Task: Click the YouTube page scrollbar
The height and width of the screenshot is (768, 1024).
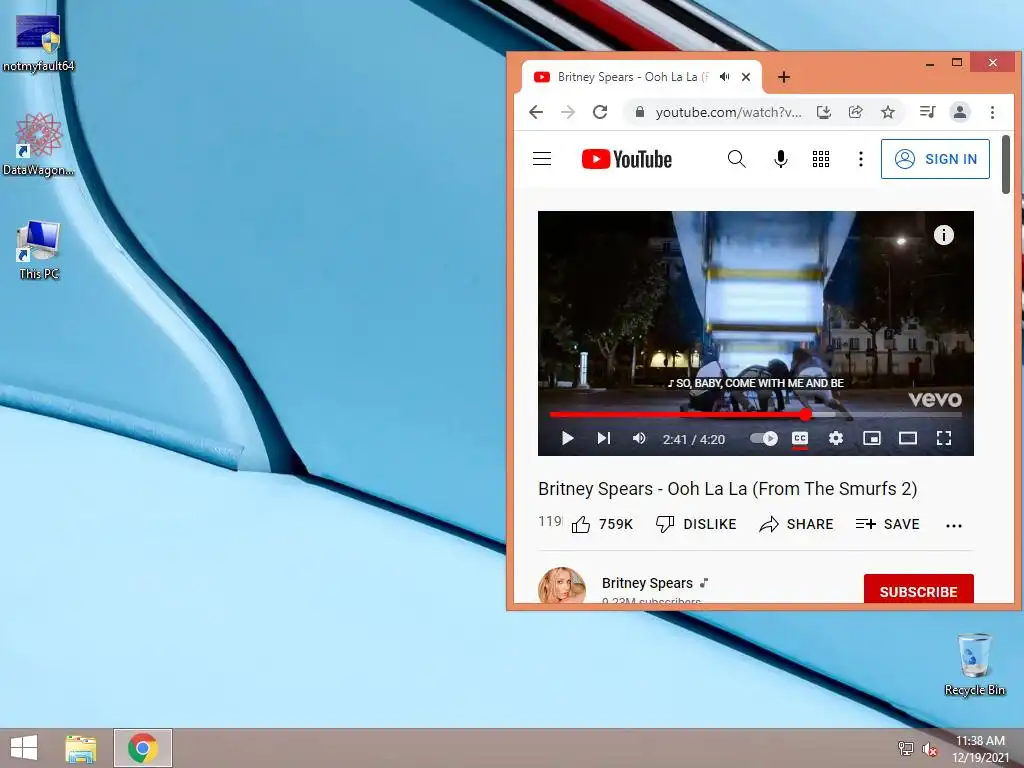Action: (x=1006, y=165)
